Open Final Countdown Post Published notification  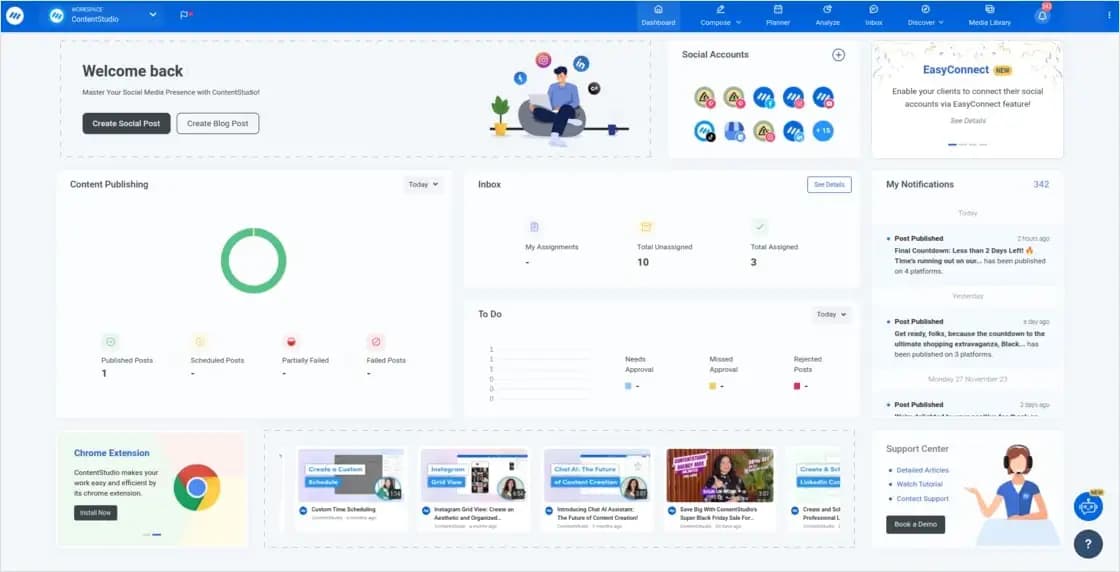click(x=968, y=255)
